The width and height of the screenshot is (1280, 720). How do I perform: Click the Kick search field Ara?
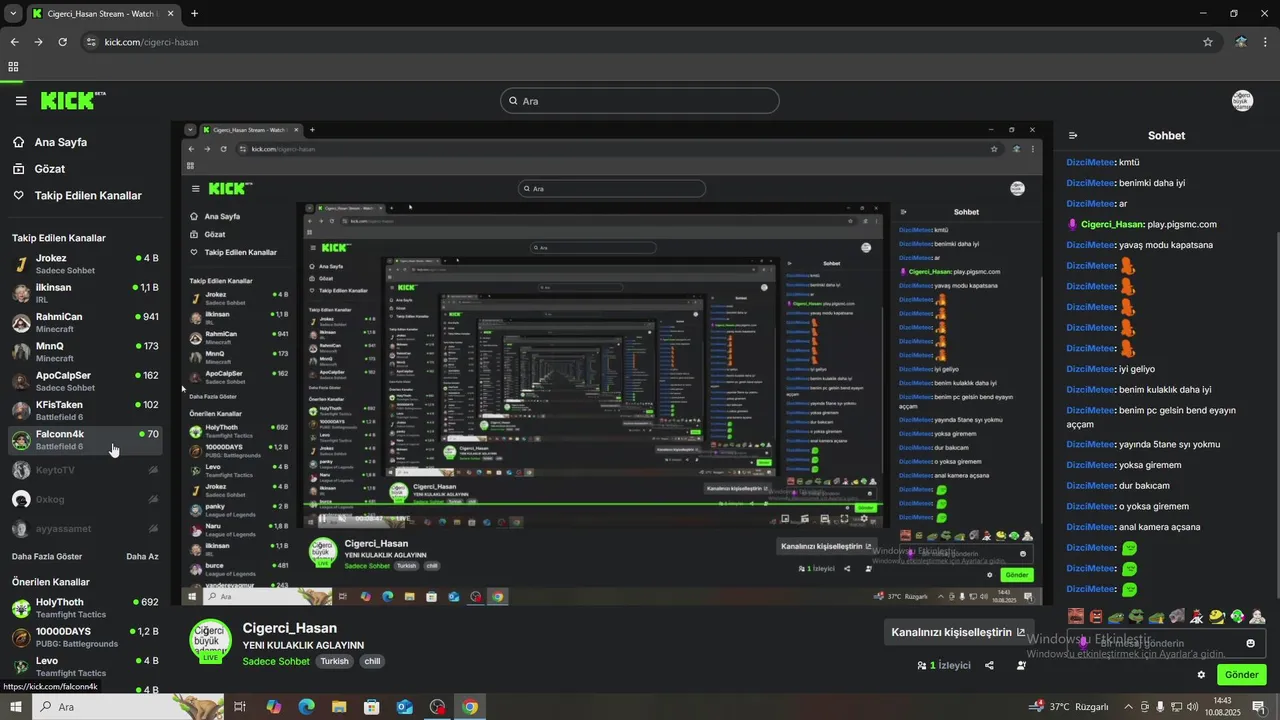639,101
